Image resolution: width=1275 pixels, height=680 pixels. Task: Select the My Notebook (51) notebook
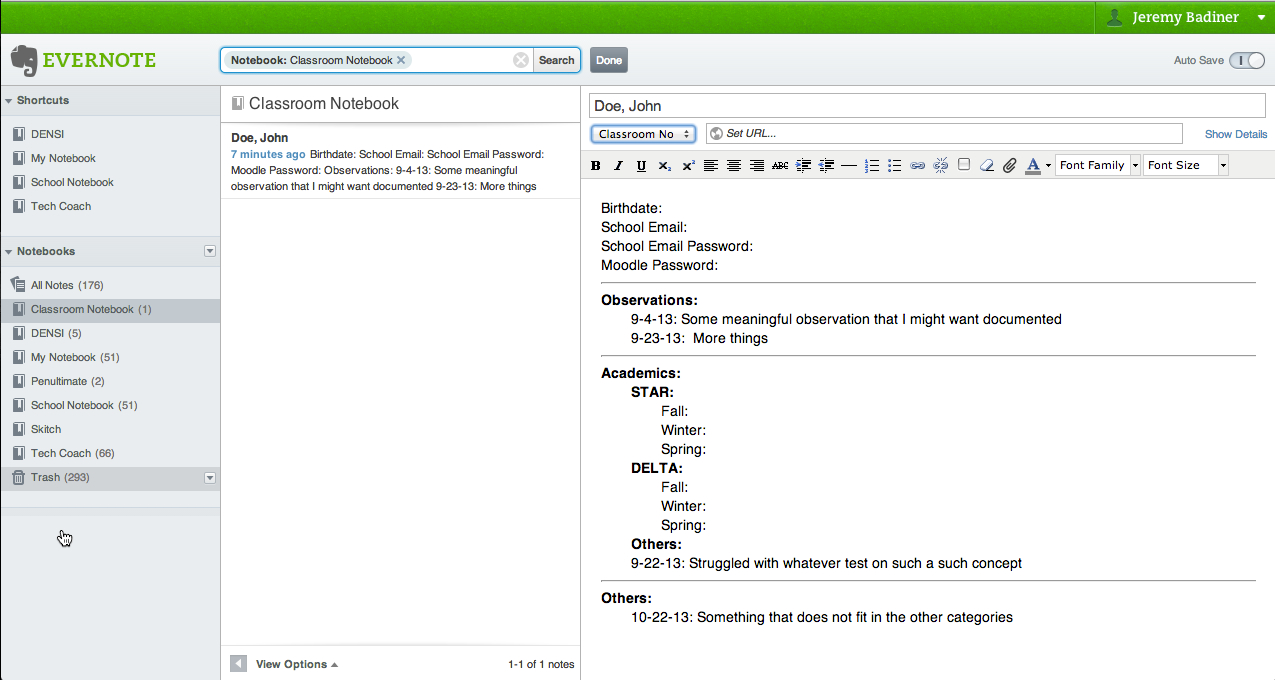pos(110,357)
